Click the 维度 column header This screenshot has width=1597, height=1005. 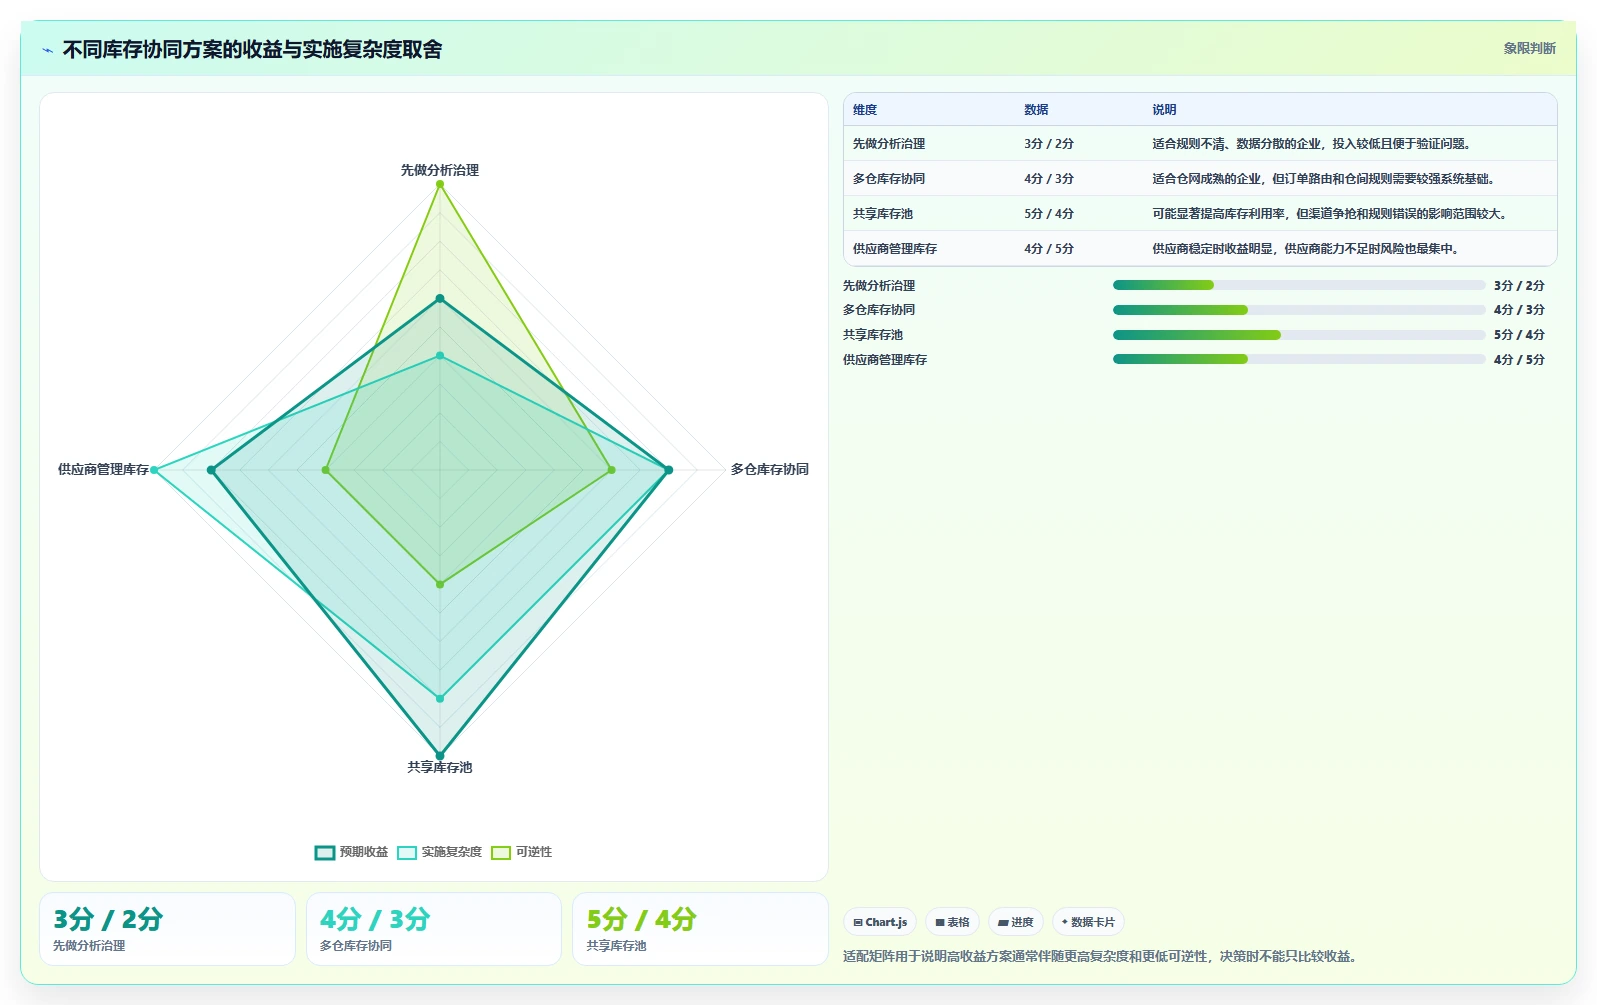tap(865, 110)
